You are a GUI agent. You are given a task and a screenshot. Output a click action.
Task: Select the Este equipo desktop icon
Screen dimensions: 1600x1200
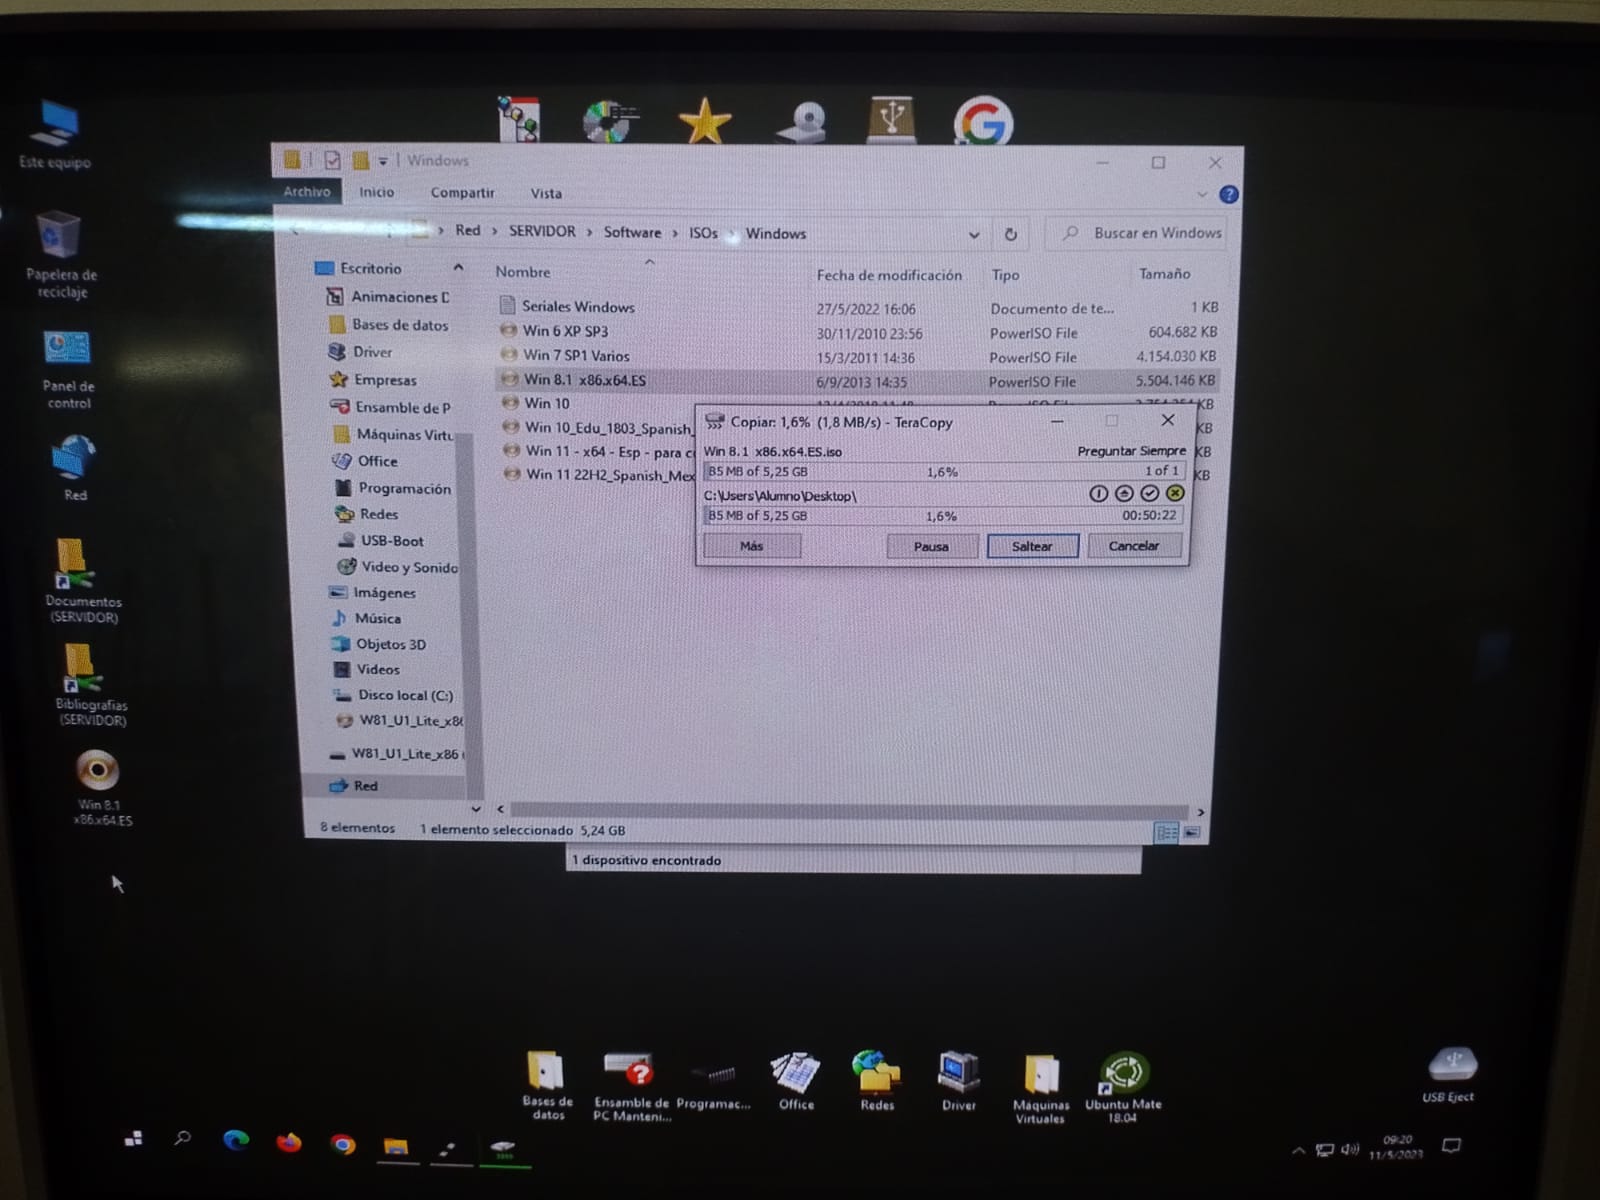55,134
